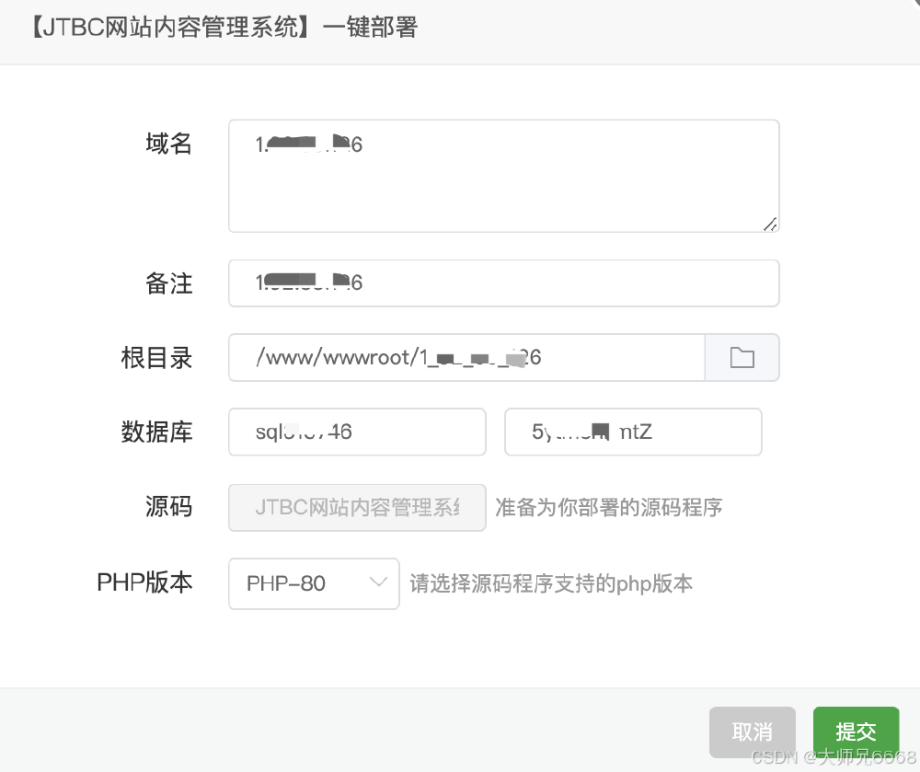Click the PHP版本 label text
This screenshot has height=772, width=920.
click(144, 583)
